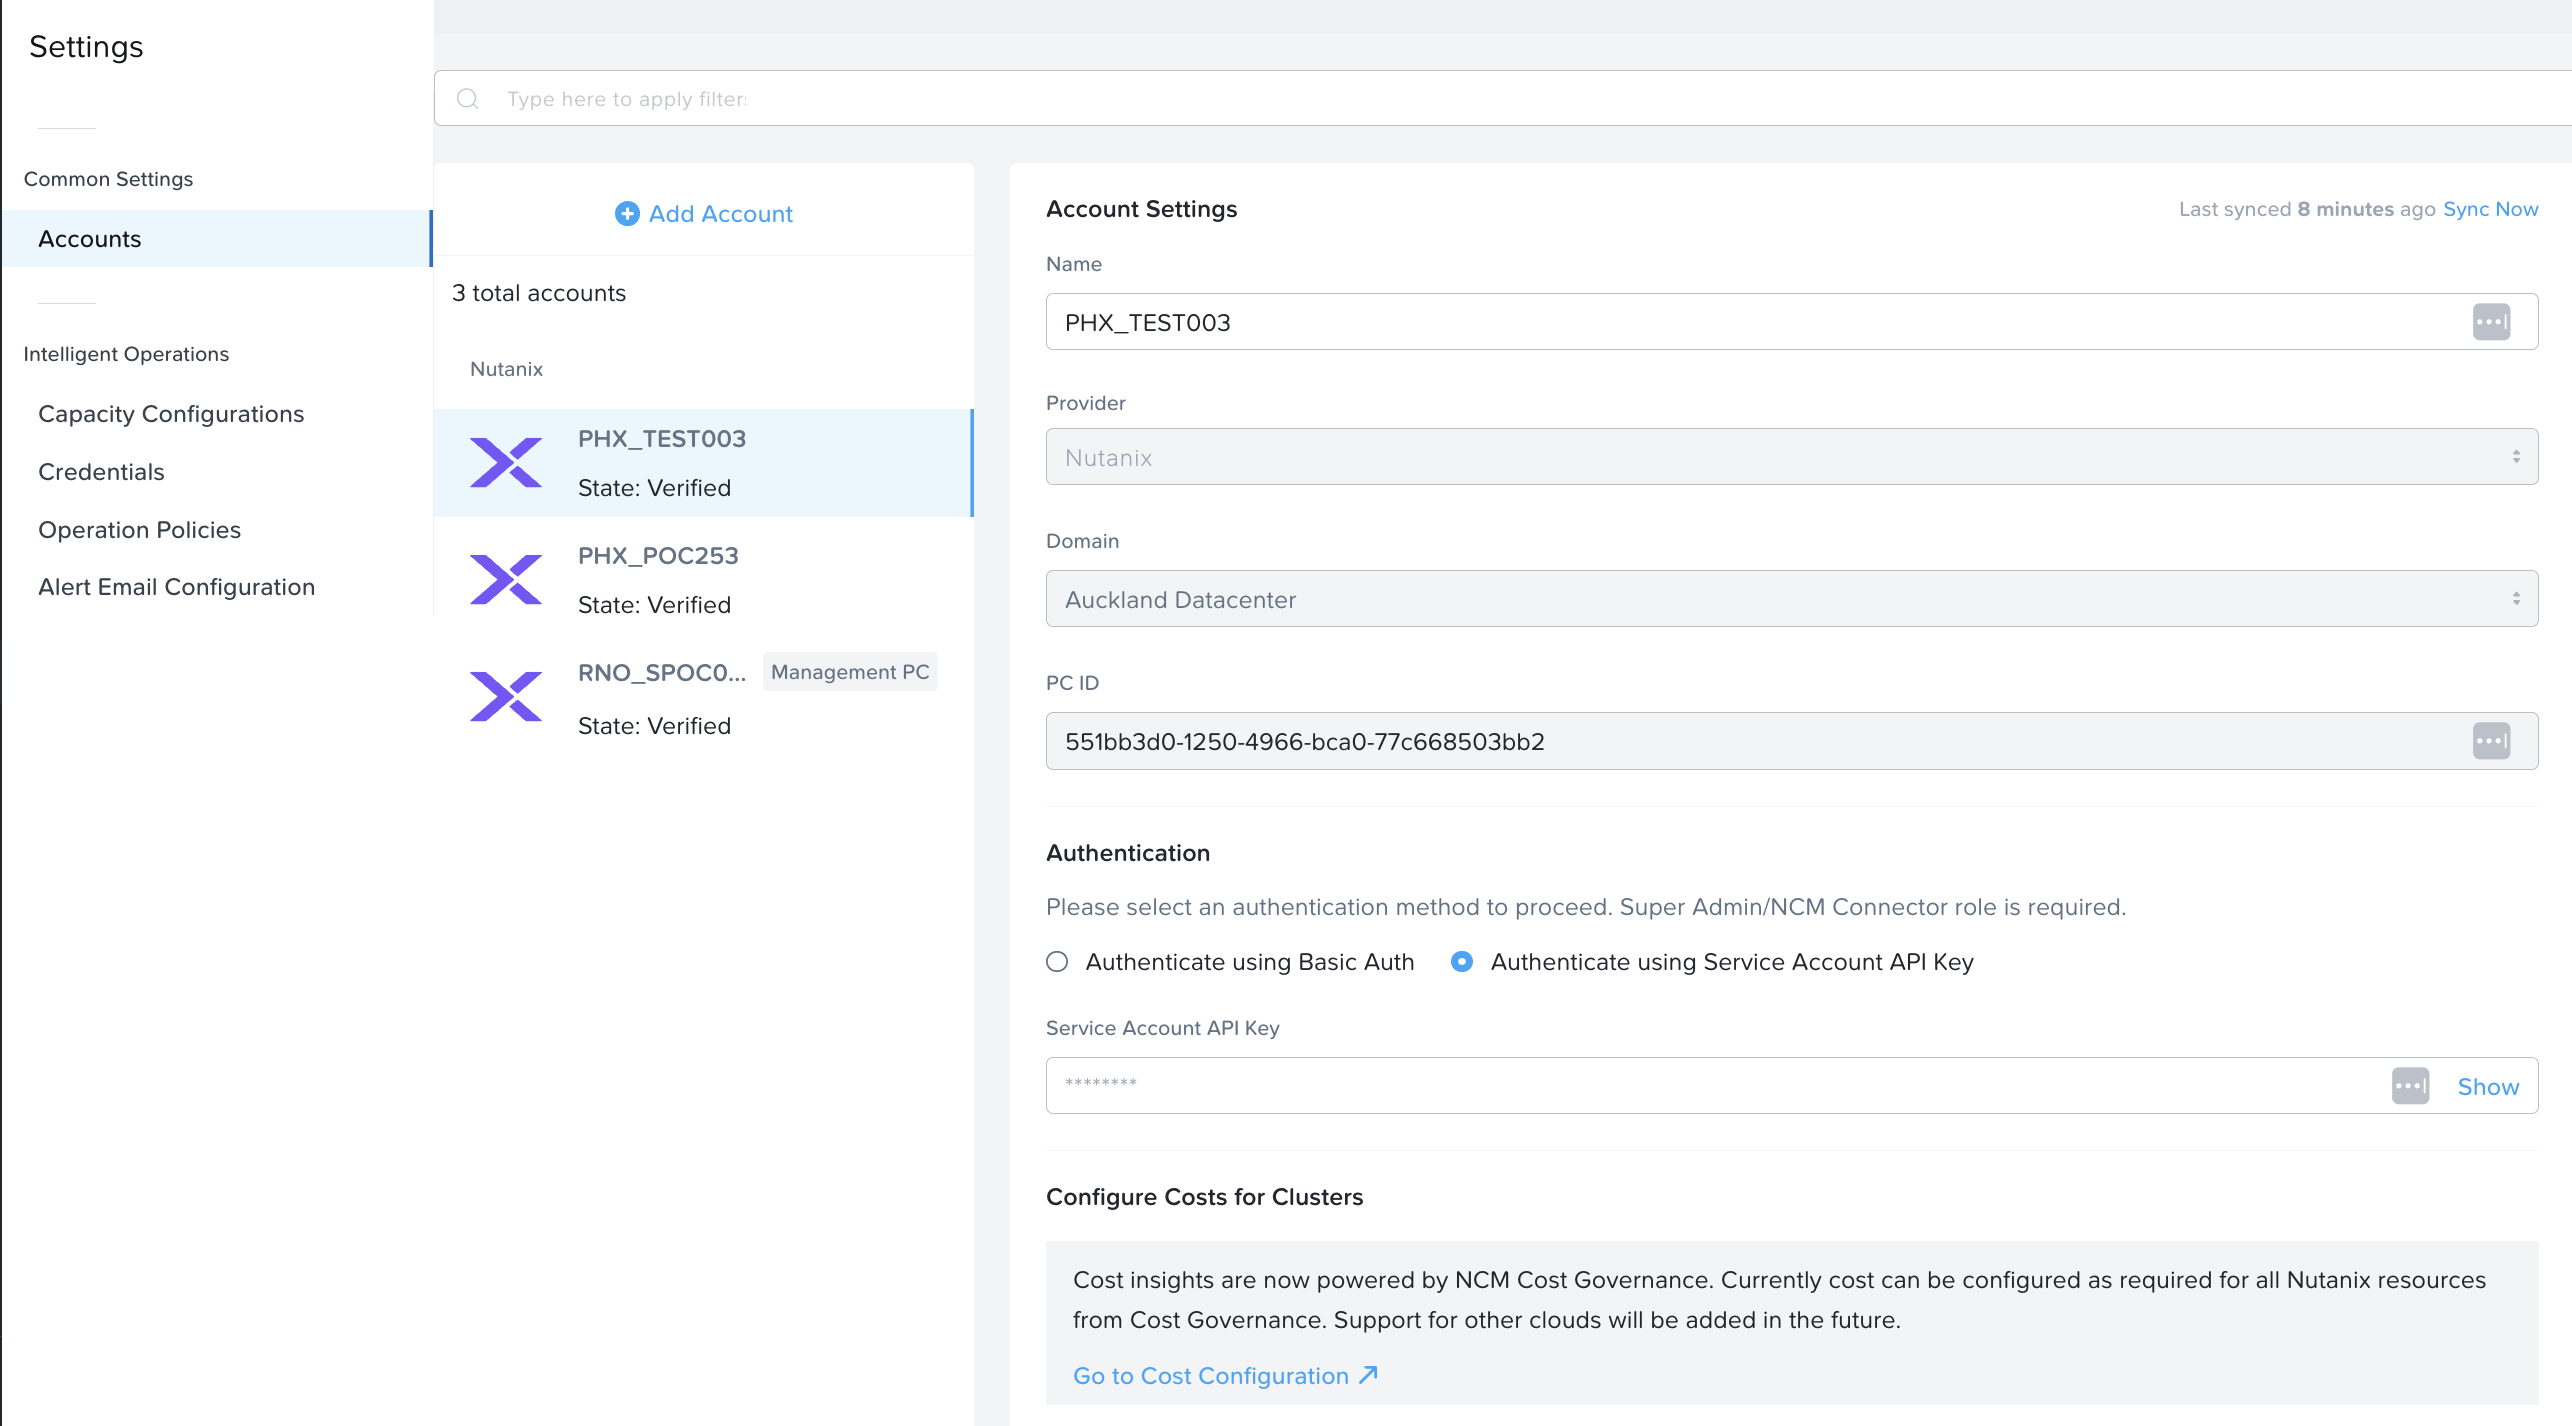This screenshot has width=2572, height=1426.
Task: Click the Account Settings heading
Action: point(1142,209)
